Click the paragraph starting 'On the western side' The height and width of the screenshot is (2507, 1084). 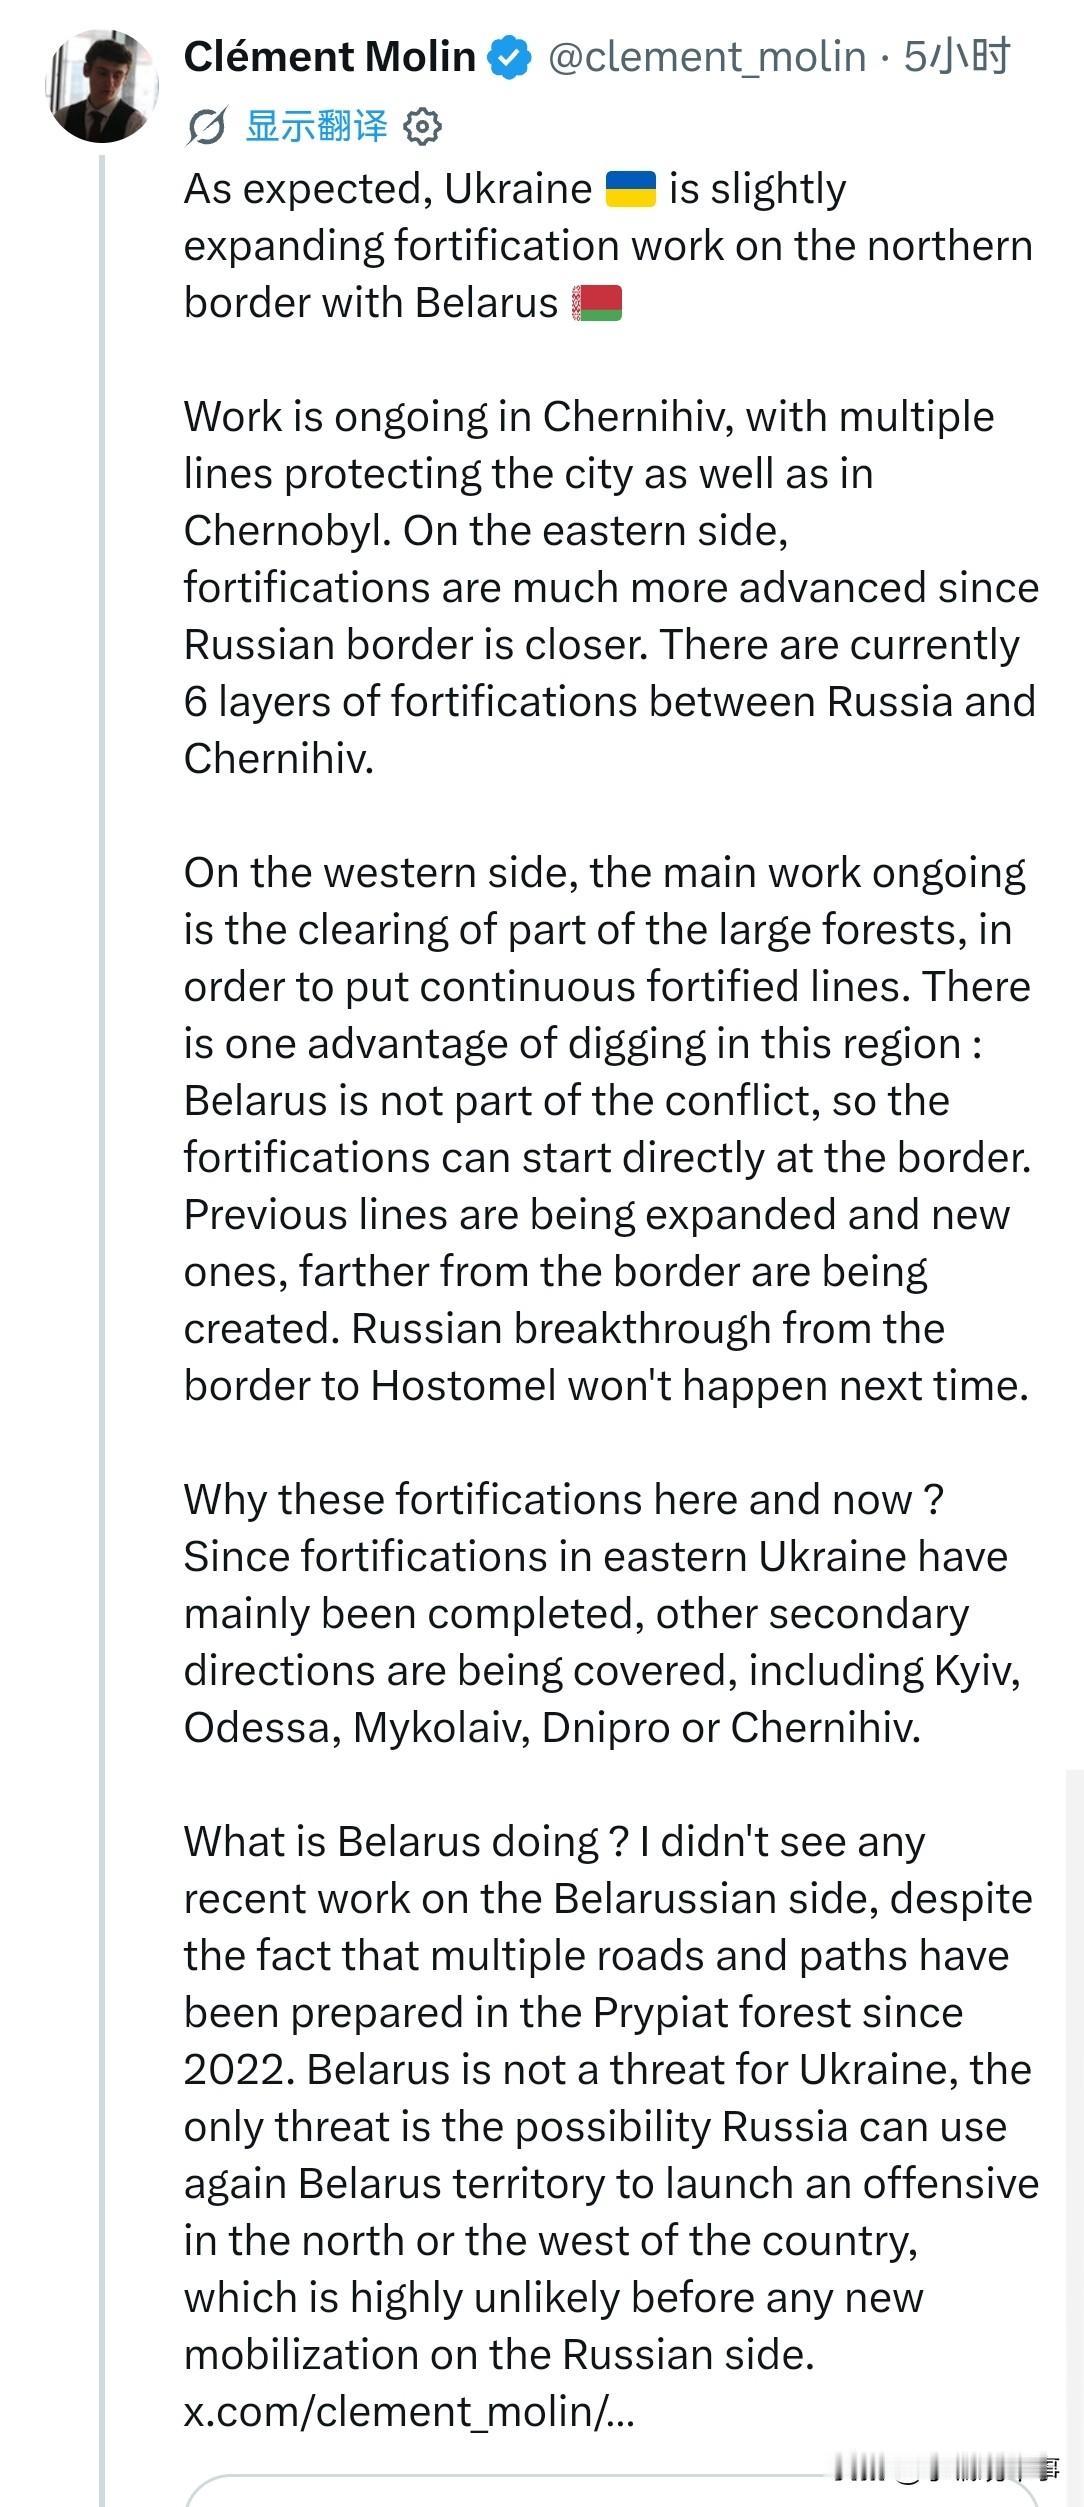[608, 1129]
